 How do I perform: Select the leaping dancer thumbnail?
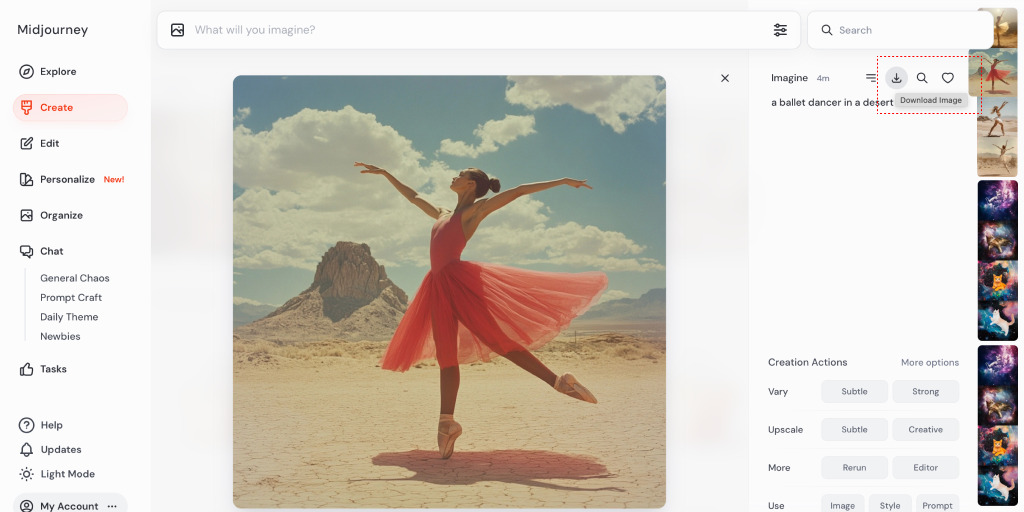[997, 157]
